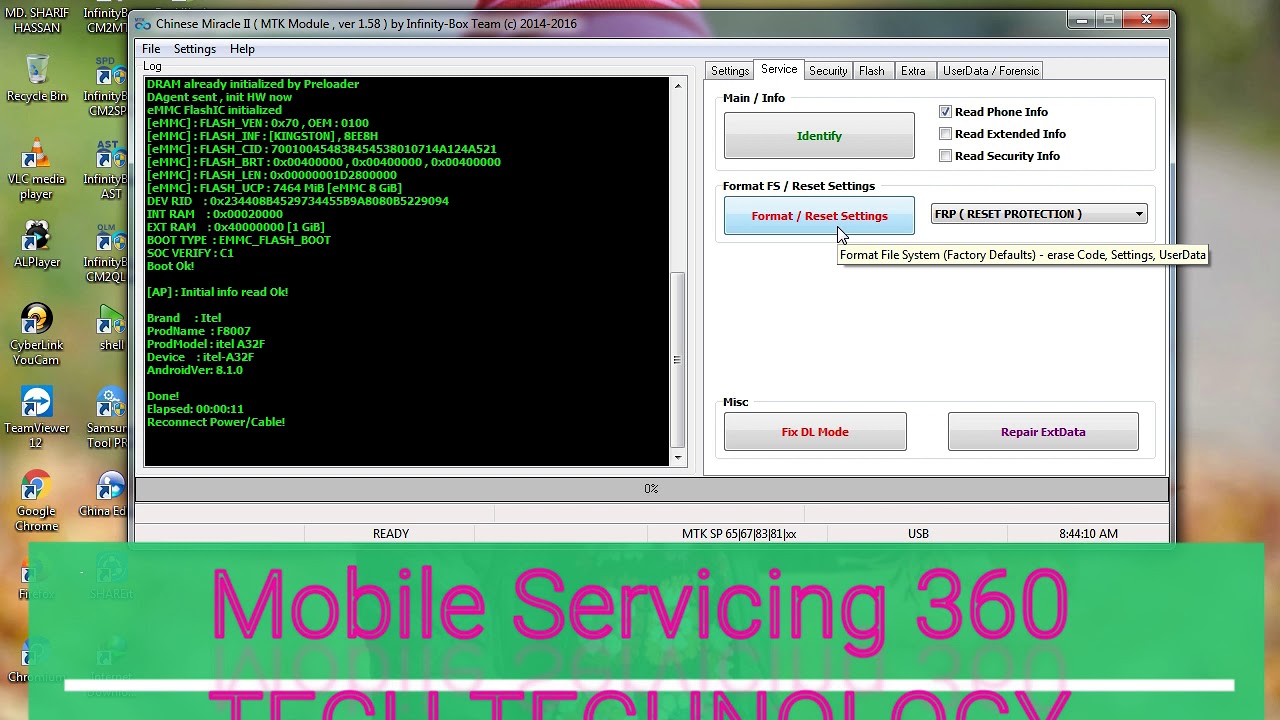Tick the Read Extended Info checkbox

point(945,134)
